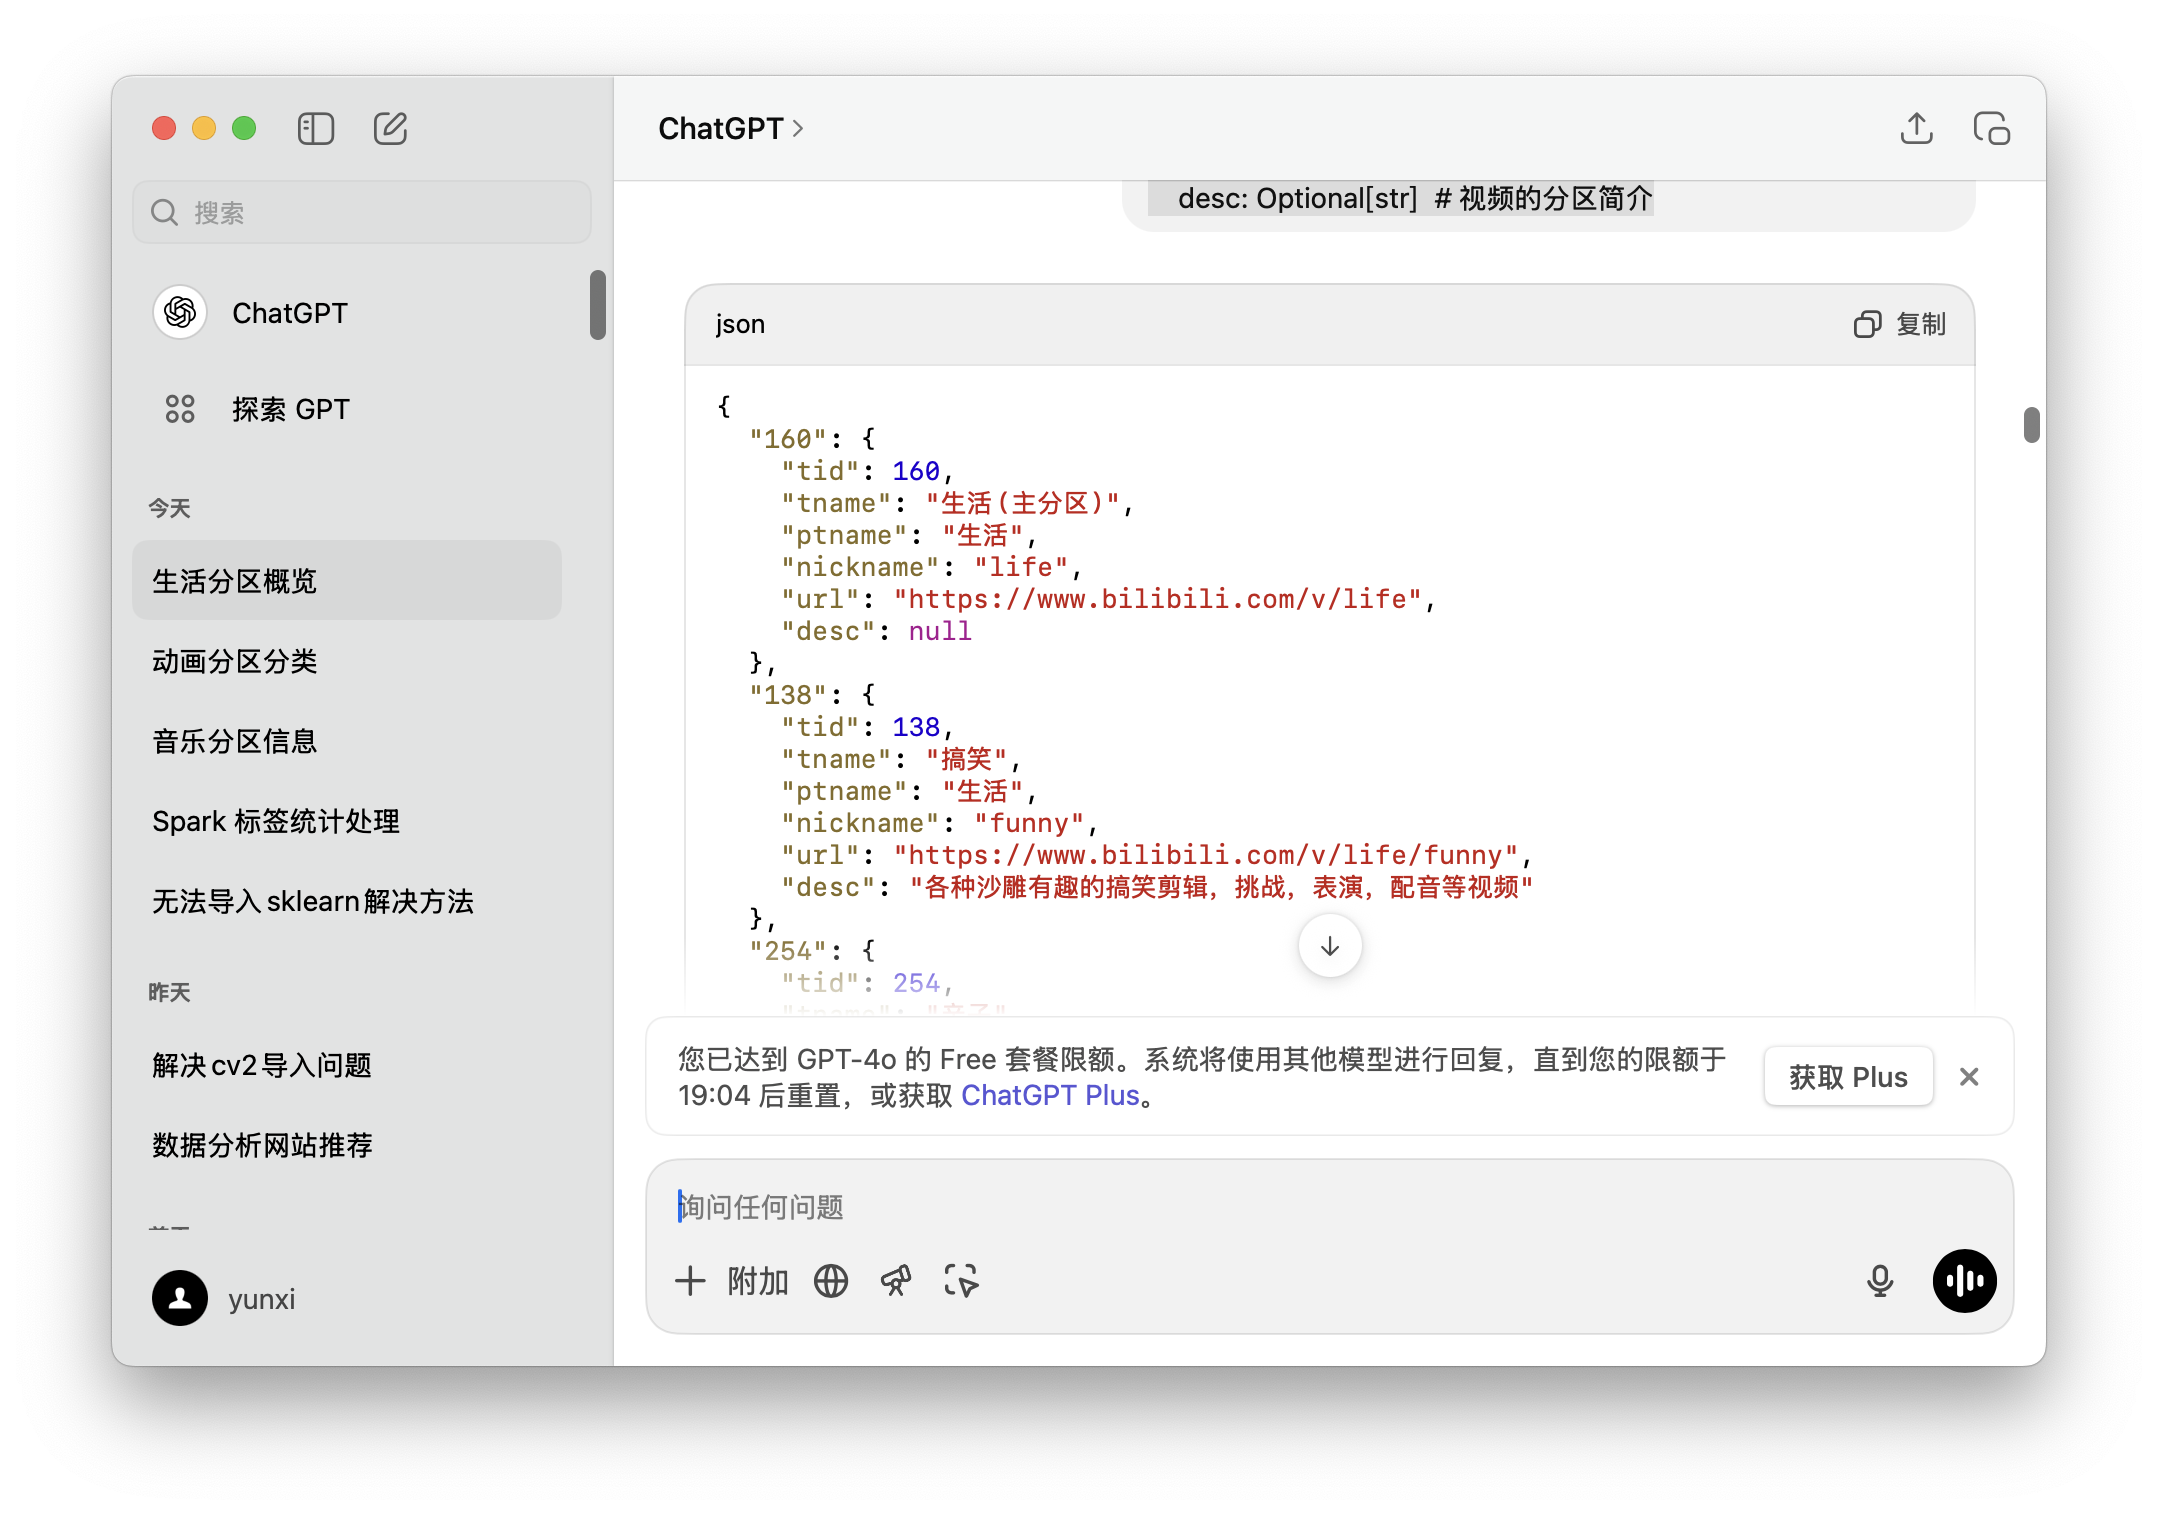The image size is (2158, 1514).
Task: Enable web search globe icon
Action: [x=830, y=1281]
